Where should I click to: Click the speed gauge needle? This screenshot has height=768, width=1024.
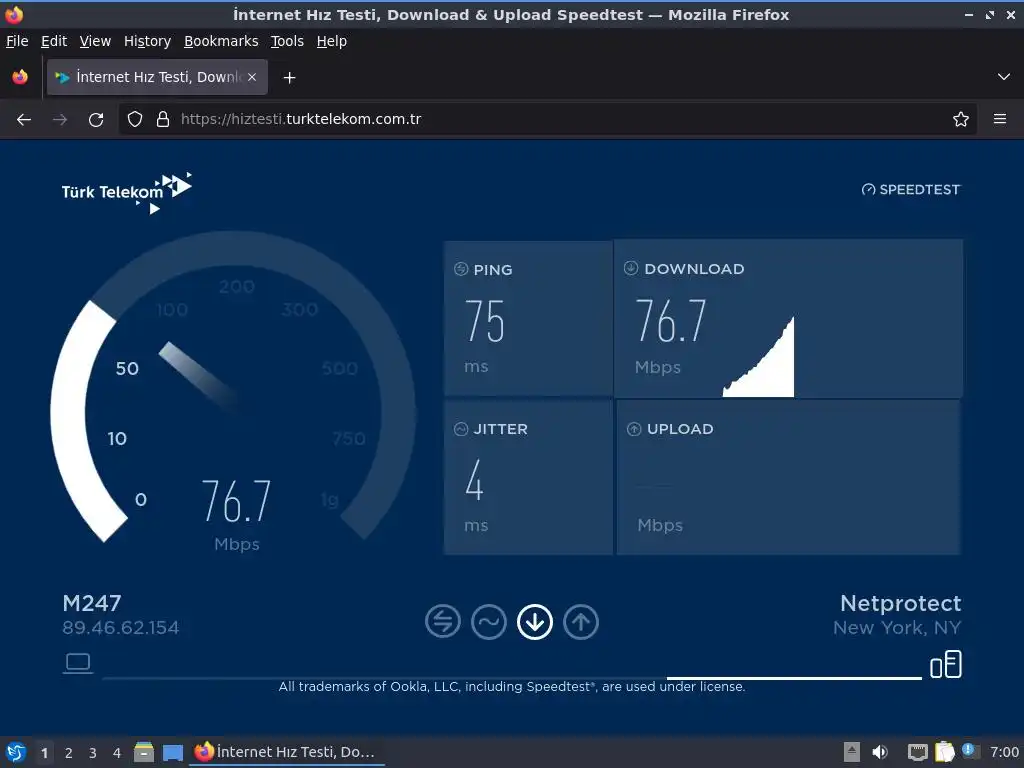[x=200, y=375]
